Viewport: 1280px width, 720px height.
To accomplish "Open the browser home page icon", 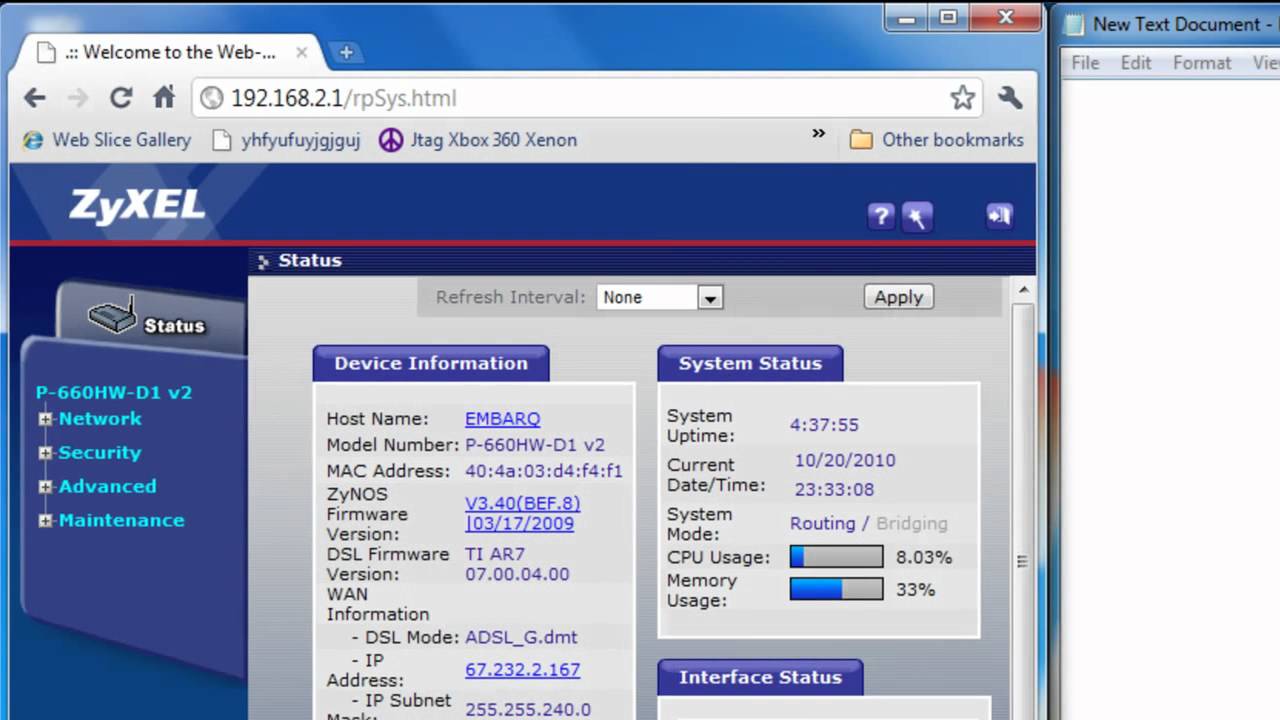I will [164, 98].
